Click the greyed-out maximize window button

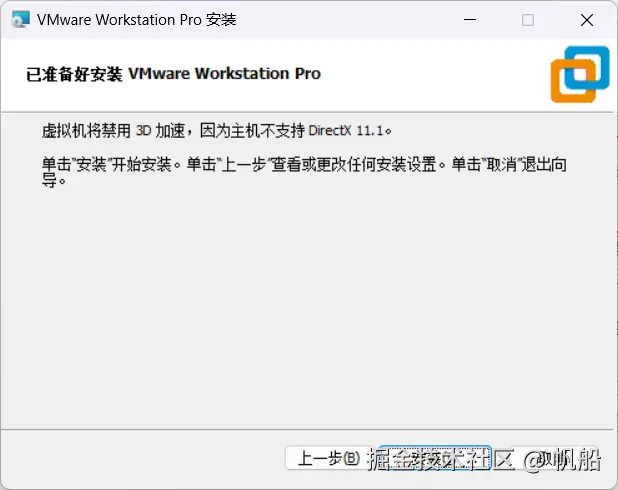tap(528, 20)
